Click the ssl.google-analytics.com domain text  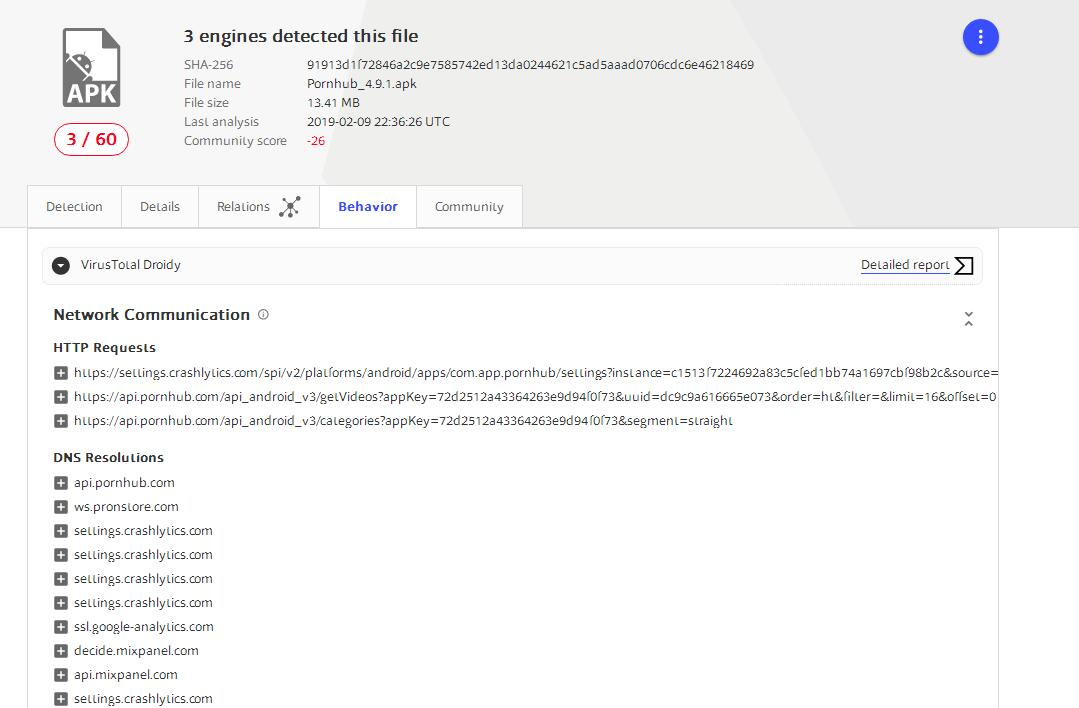(x=144, y=627)
